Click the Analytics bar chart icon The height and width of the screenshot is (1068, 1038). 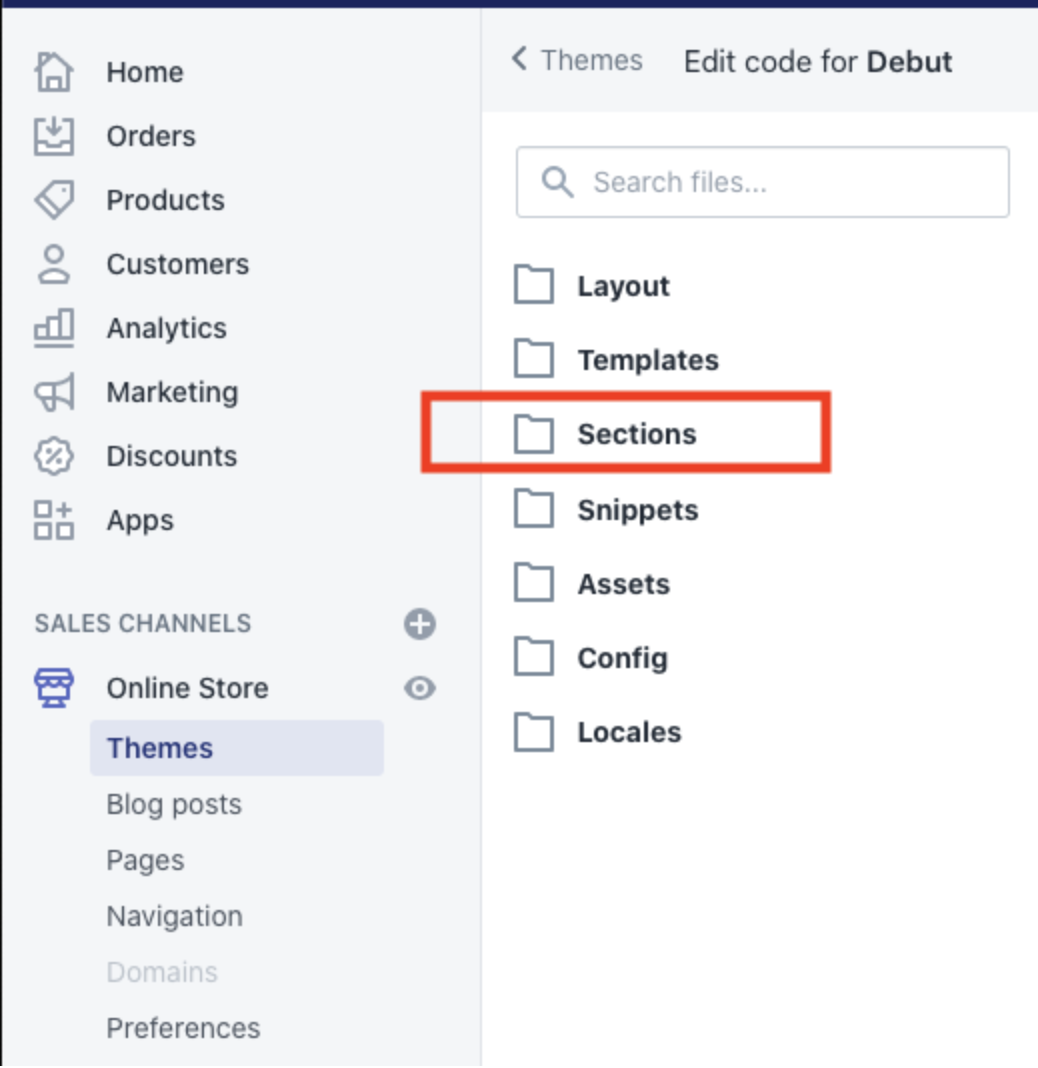(x=54, y=328)
